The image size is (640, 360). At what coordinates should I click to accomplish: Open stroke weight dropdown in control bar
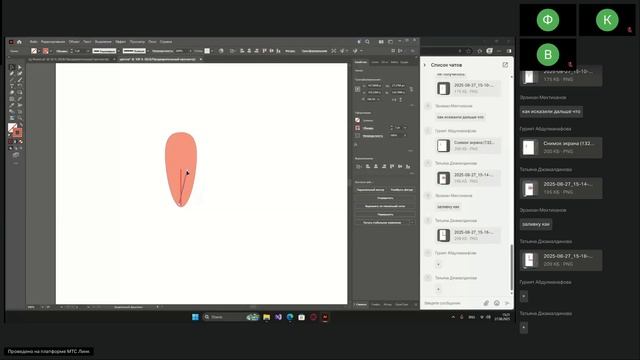tap(88, 51)
